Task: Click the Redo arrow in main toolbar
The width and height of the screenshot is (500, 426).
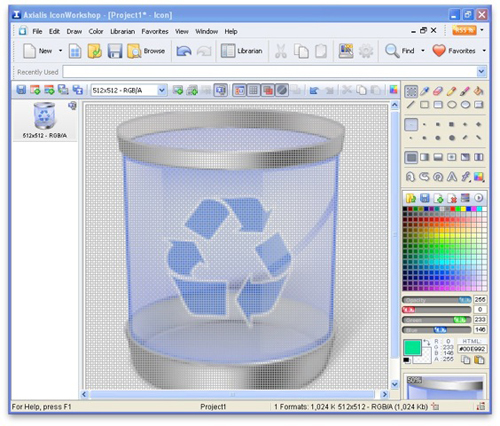Action: pos(204,51)
